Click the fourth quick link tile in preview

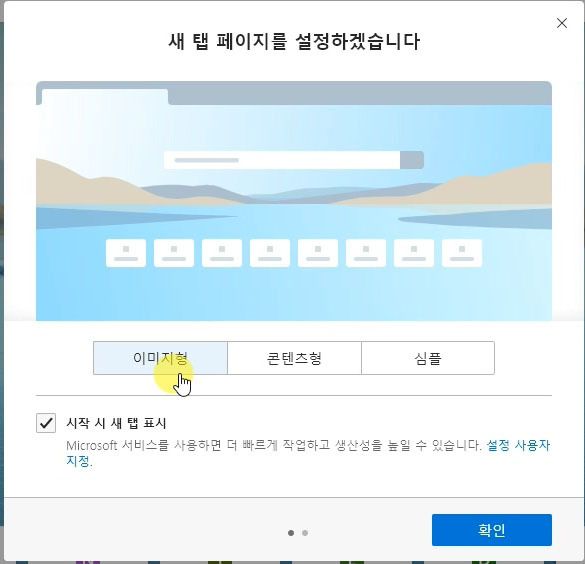pyautogui.click(x=270, y=253)
